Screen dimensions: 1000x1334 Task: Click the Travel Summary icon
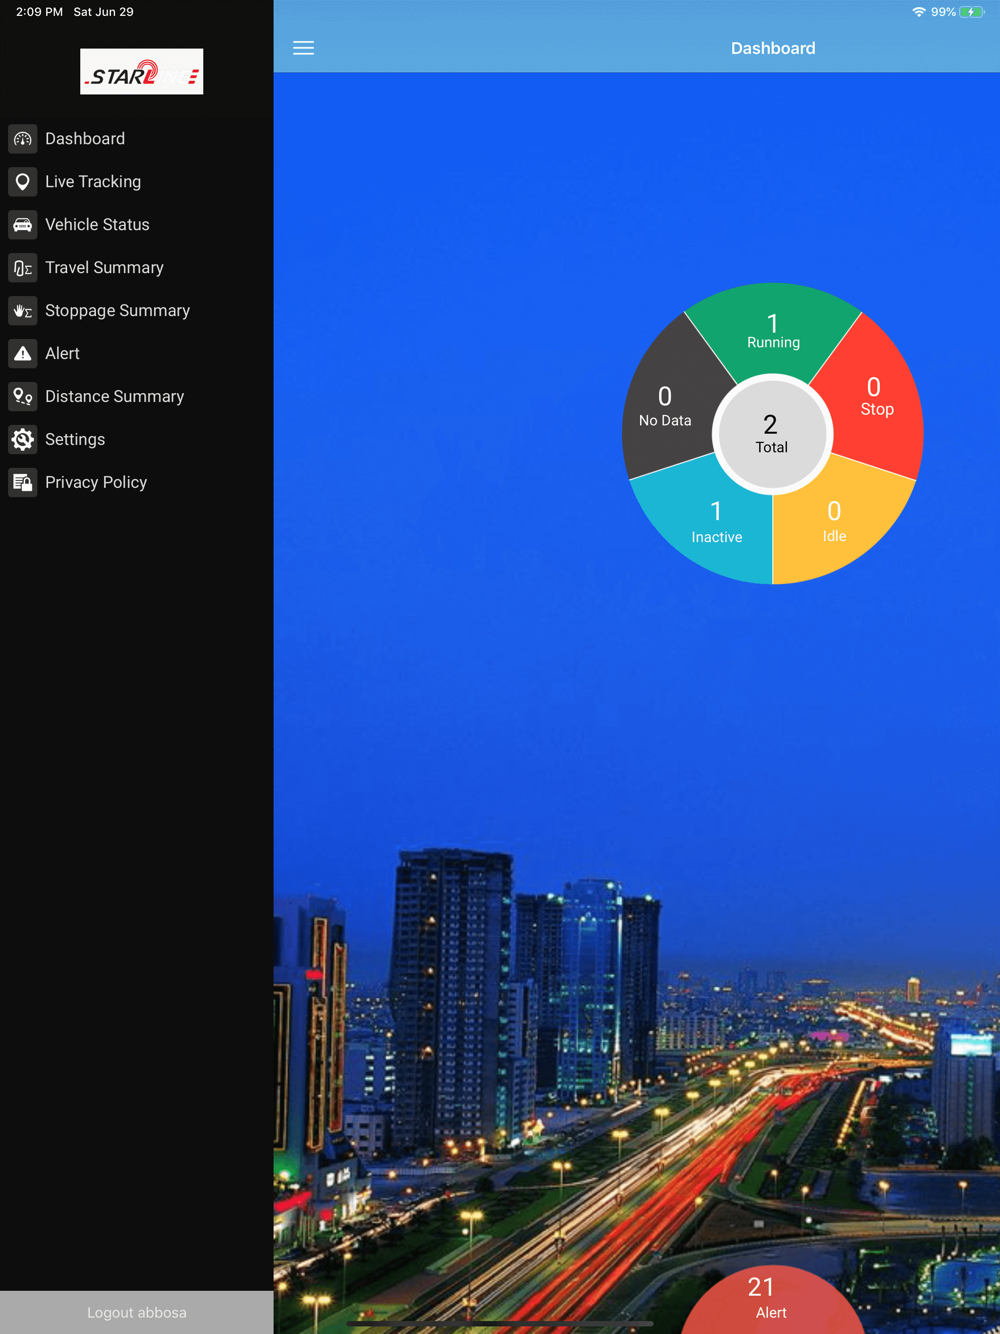pyautogui.click(x=23, y=268)
